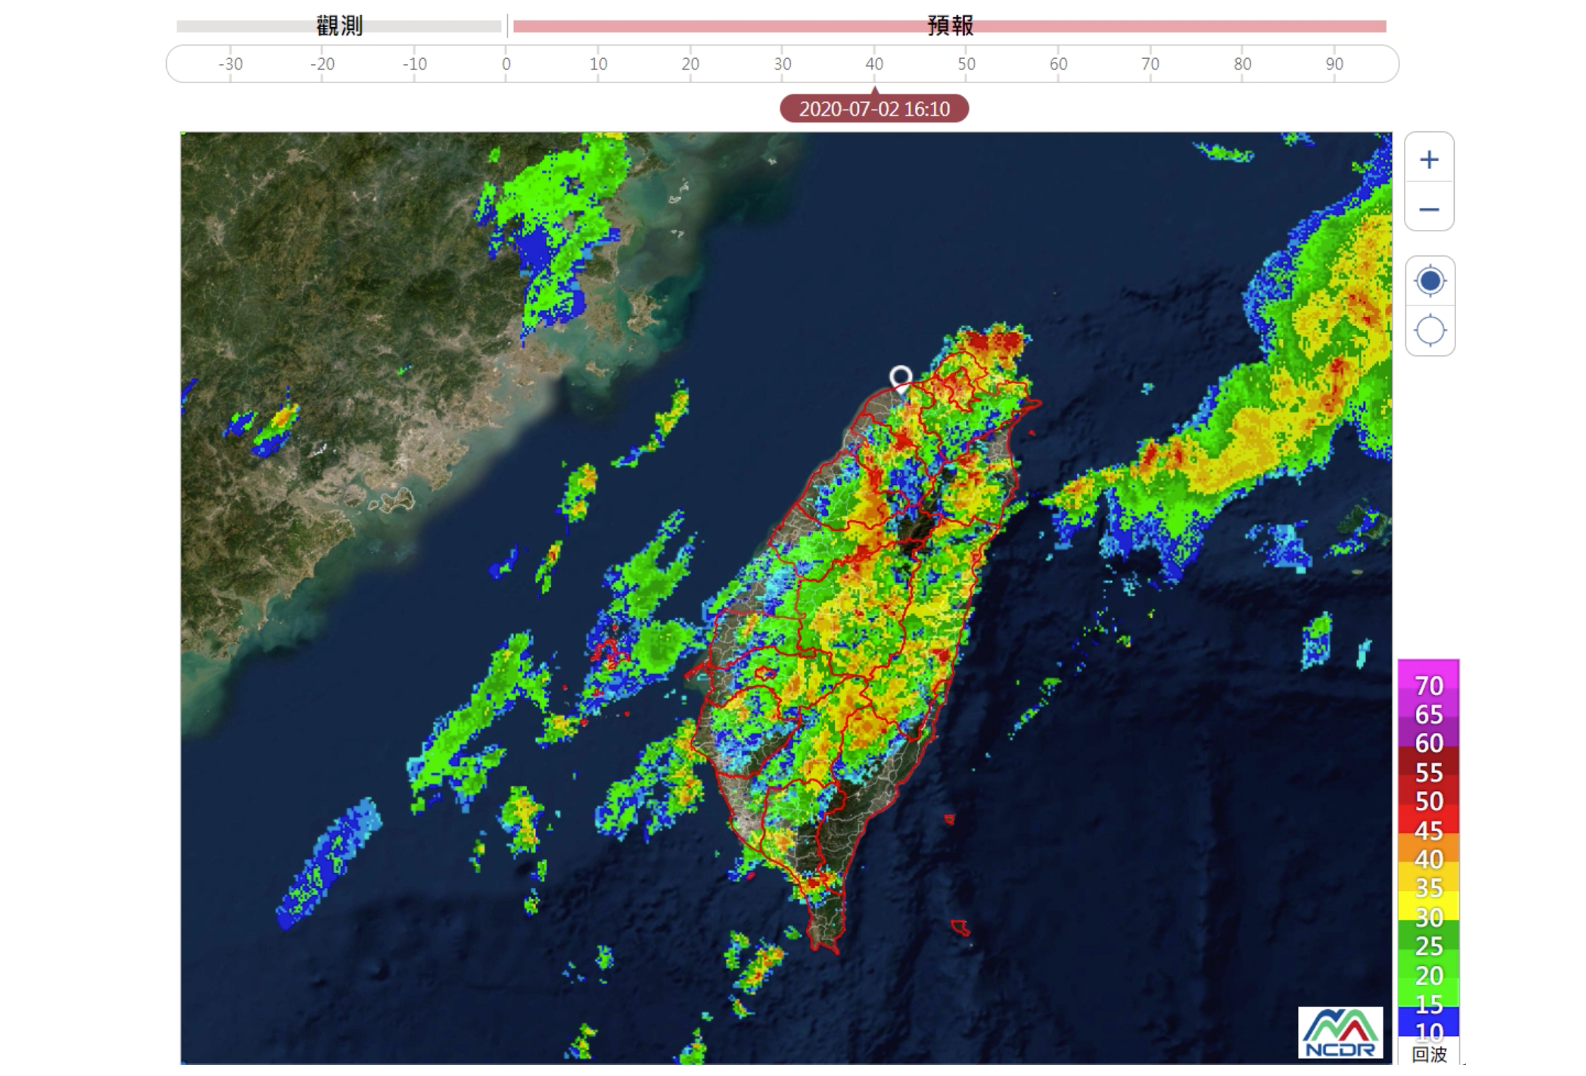Select the 預報 forecast section label
Screen dimensions: 1586x1076
[x=949, y=26]
